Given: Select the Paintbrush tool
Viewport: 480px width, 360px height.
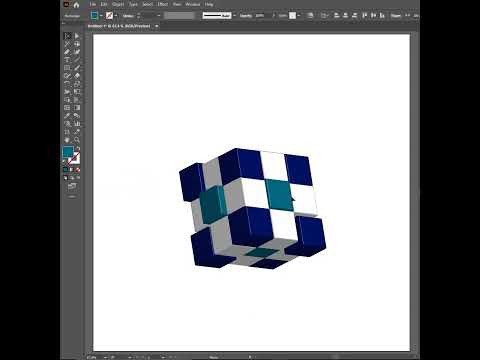Looking at the screenshot, I should pos(77,68).
